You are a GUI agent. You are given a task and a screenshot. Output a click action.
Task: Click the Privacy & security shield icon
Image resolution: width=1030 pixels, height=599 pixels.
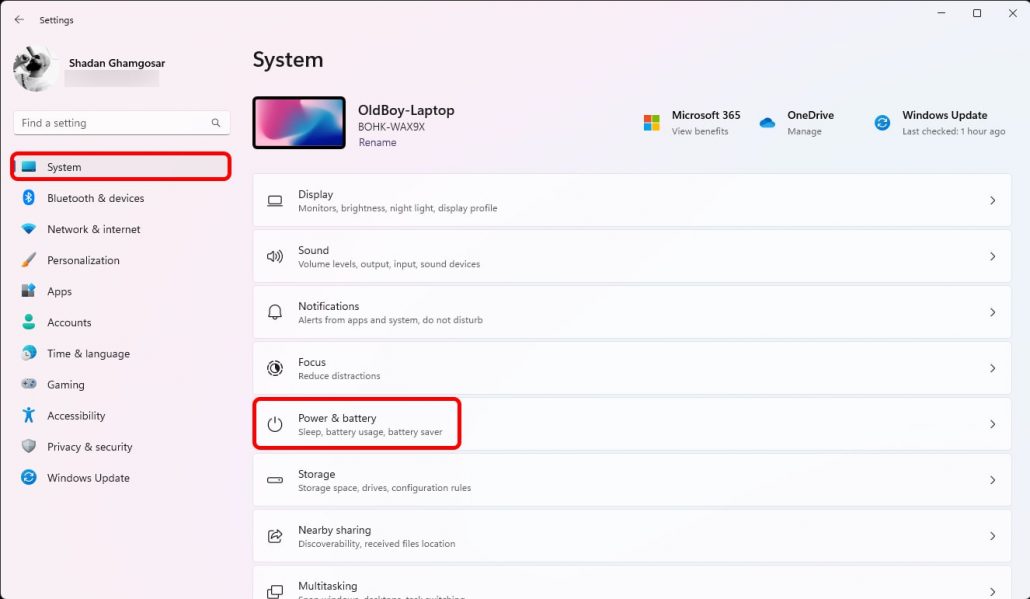tap(29, 447)
